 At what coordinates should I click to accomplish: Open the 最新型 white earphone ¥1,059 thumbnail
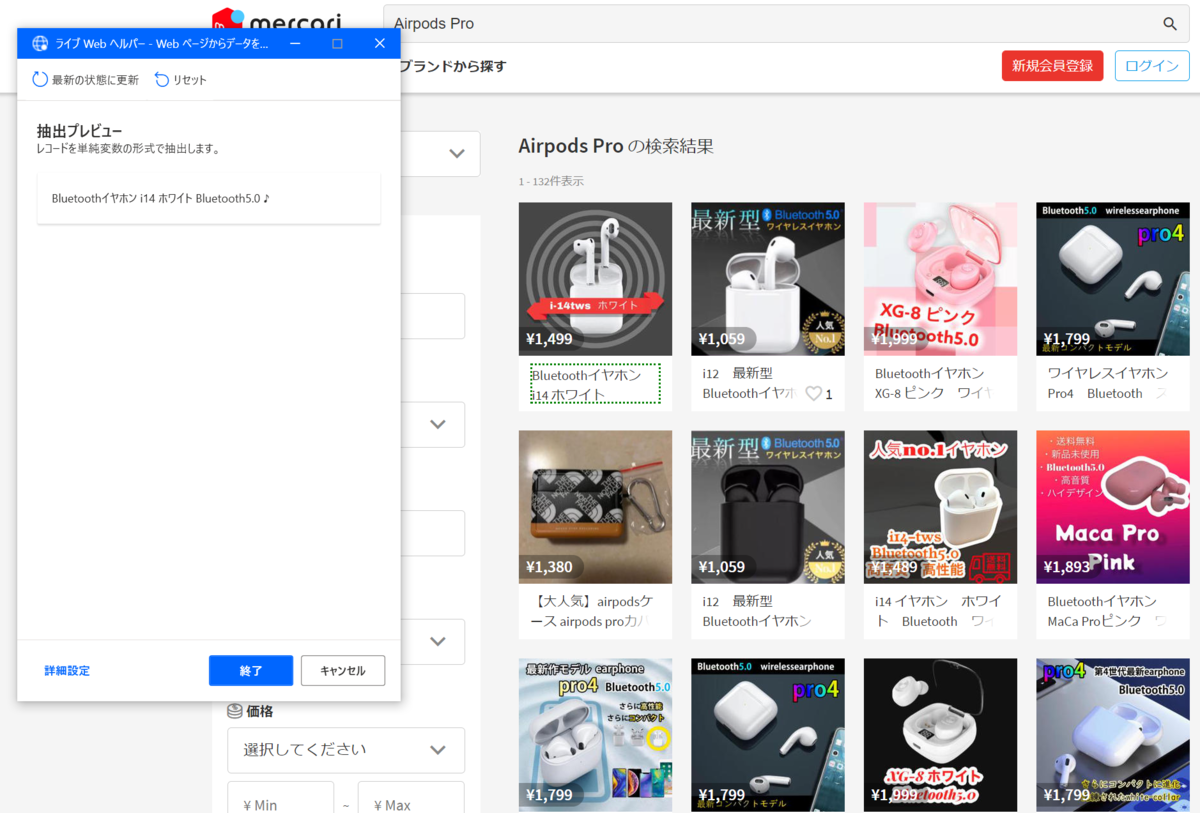pyautogui.click(x=768, y=279)
